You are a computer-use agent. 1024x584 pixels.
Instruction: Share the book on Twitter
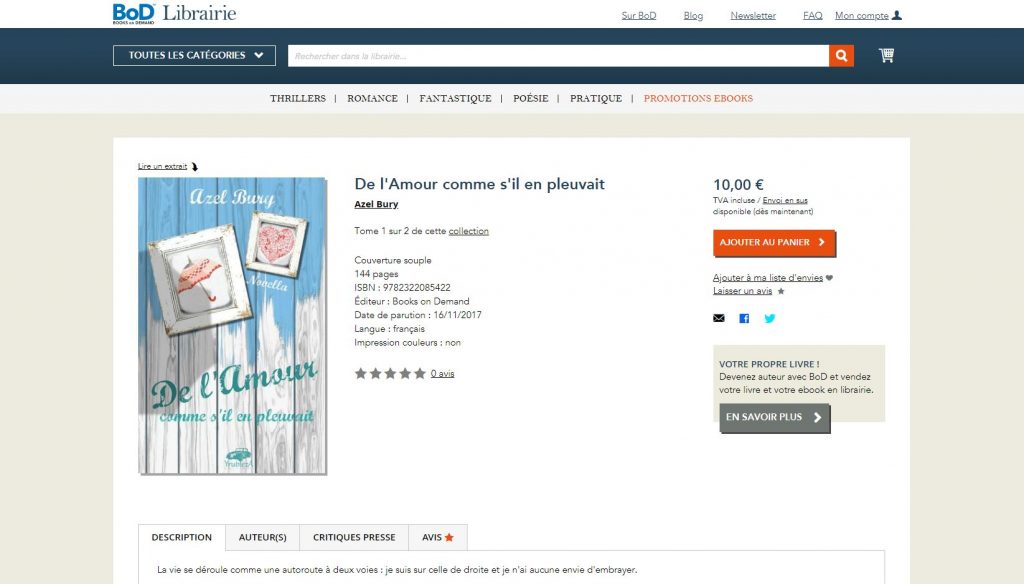(770, 318)
